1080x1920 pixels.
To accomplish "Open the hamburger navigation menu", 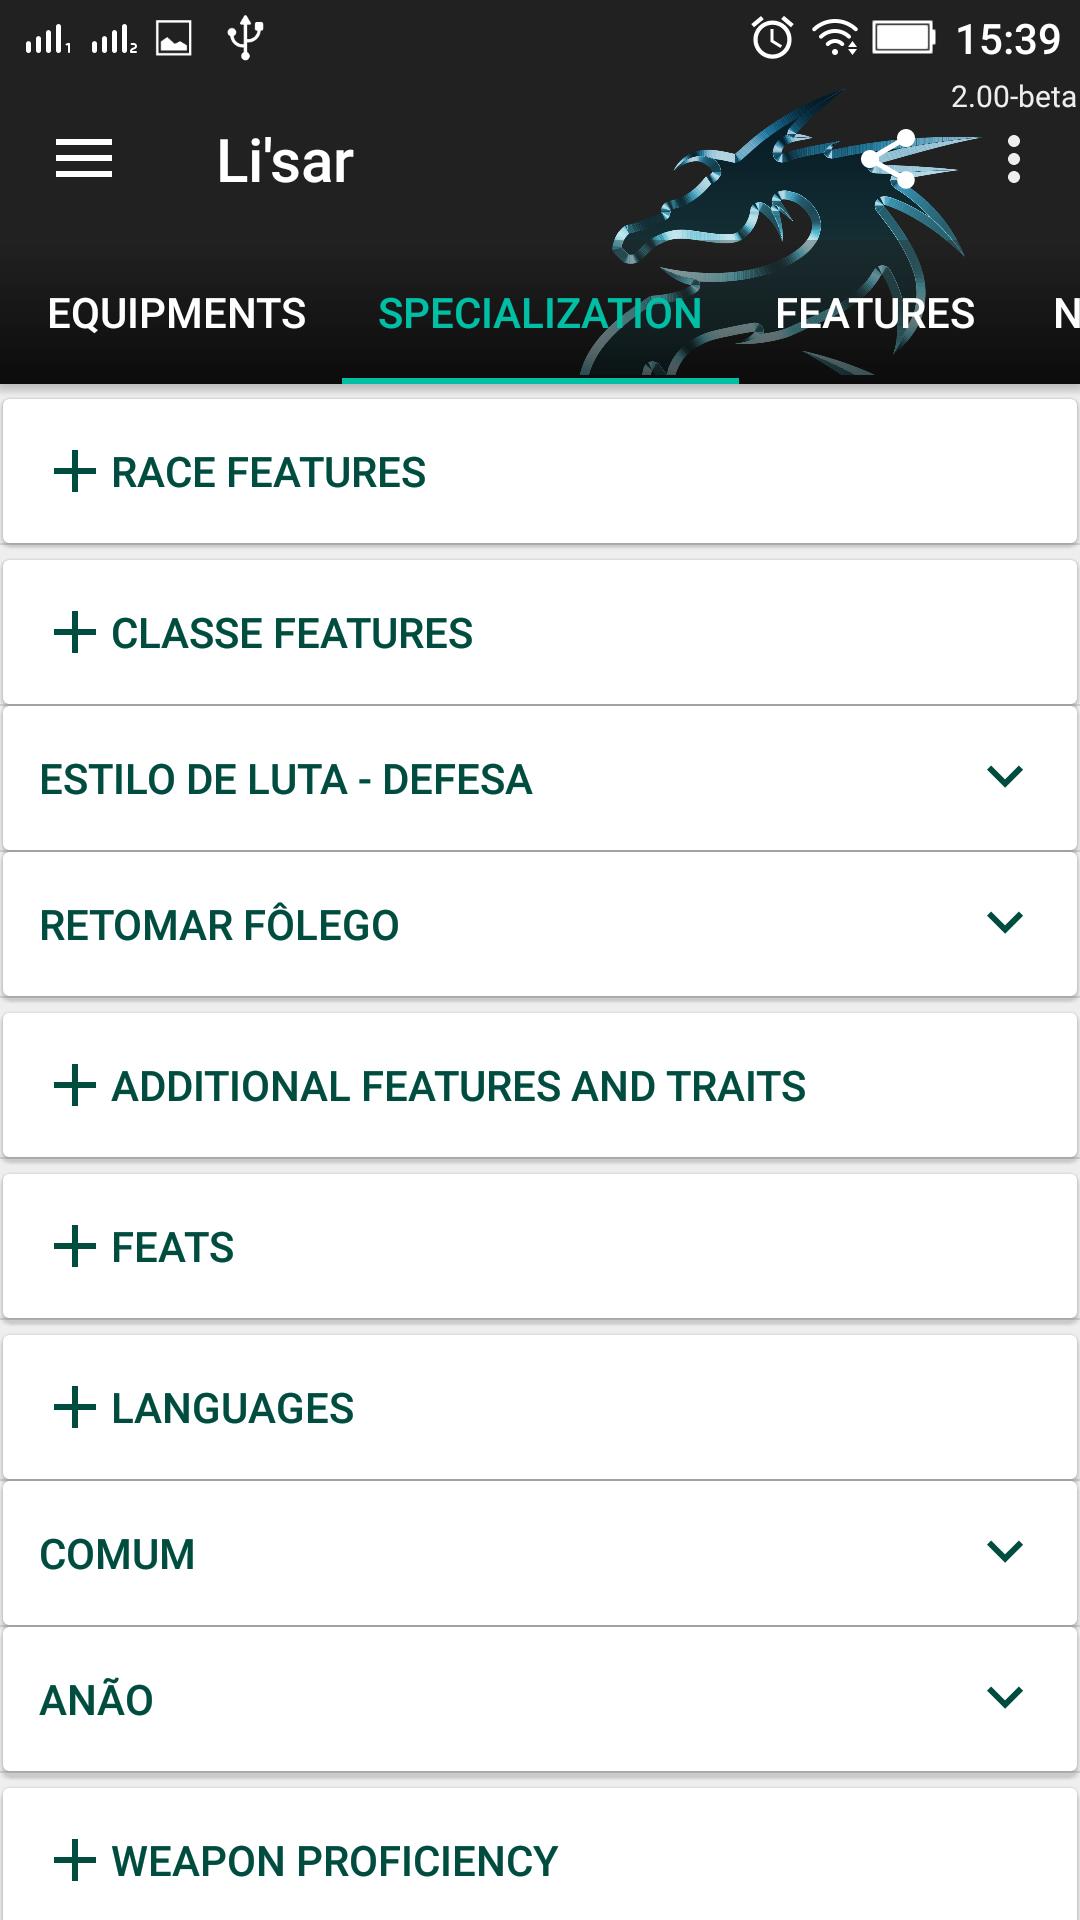I will click(x=84, y=160).
